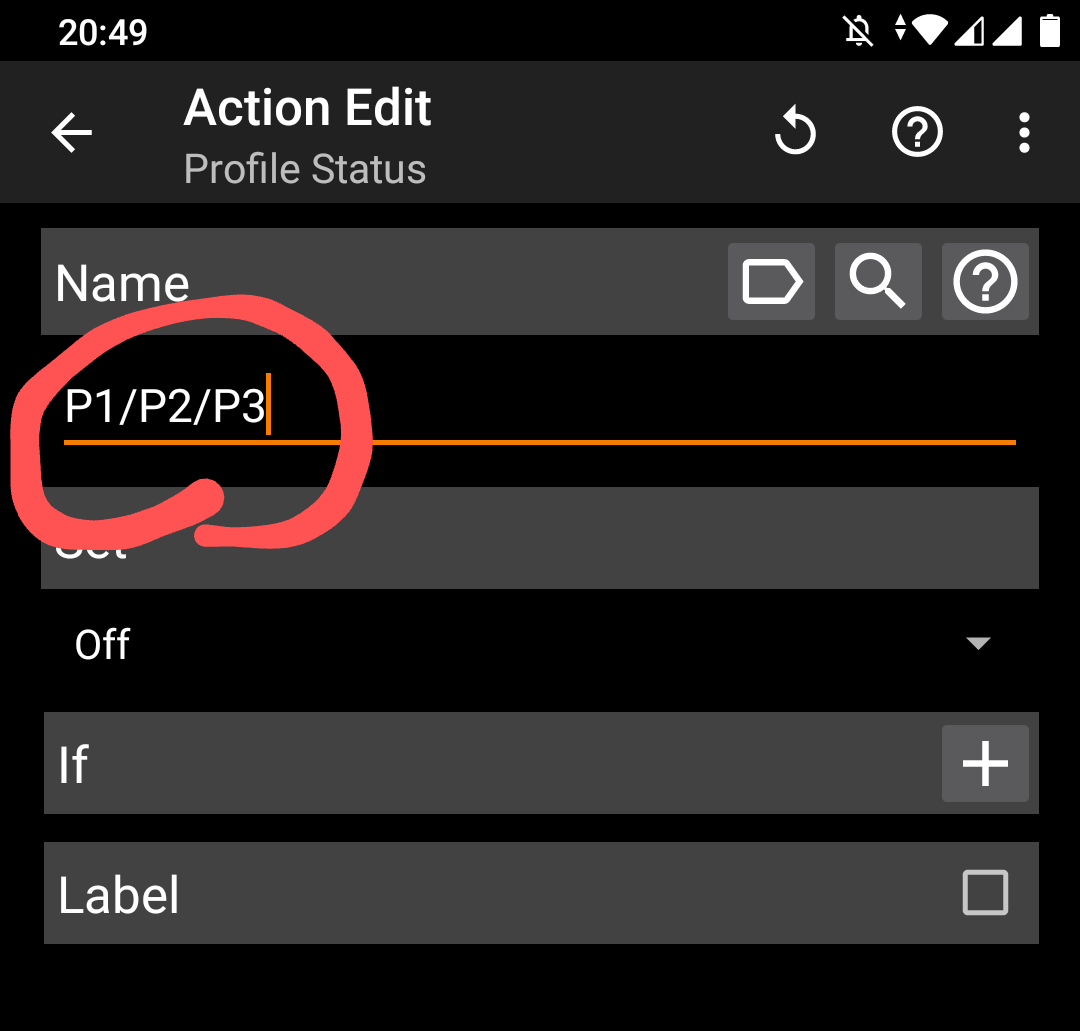Open the Name field help icon
This screenshot has height=1031, width=1080.
985,282
